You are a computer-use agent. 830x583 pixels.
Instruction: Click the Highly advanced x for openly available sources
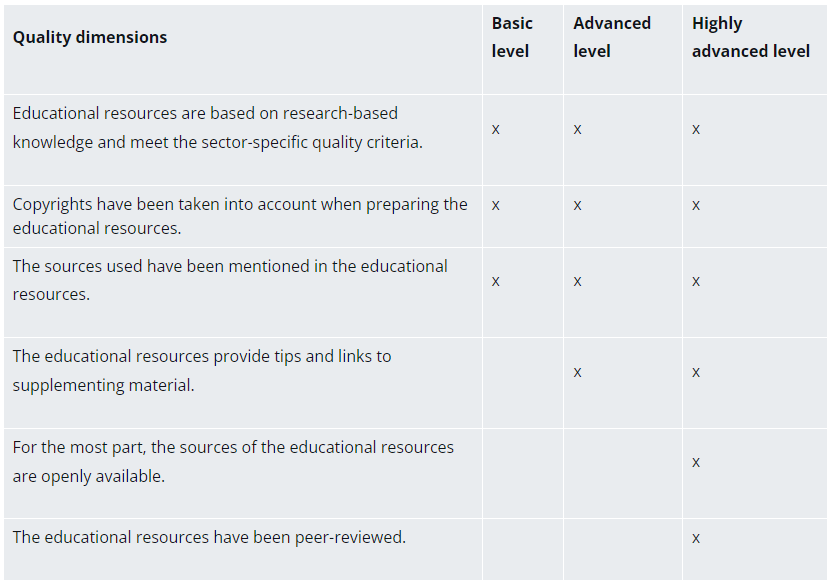pos(696,462)
